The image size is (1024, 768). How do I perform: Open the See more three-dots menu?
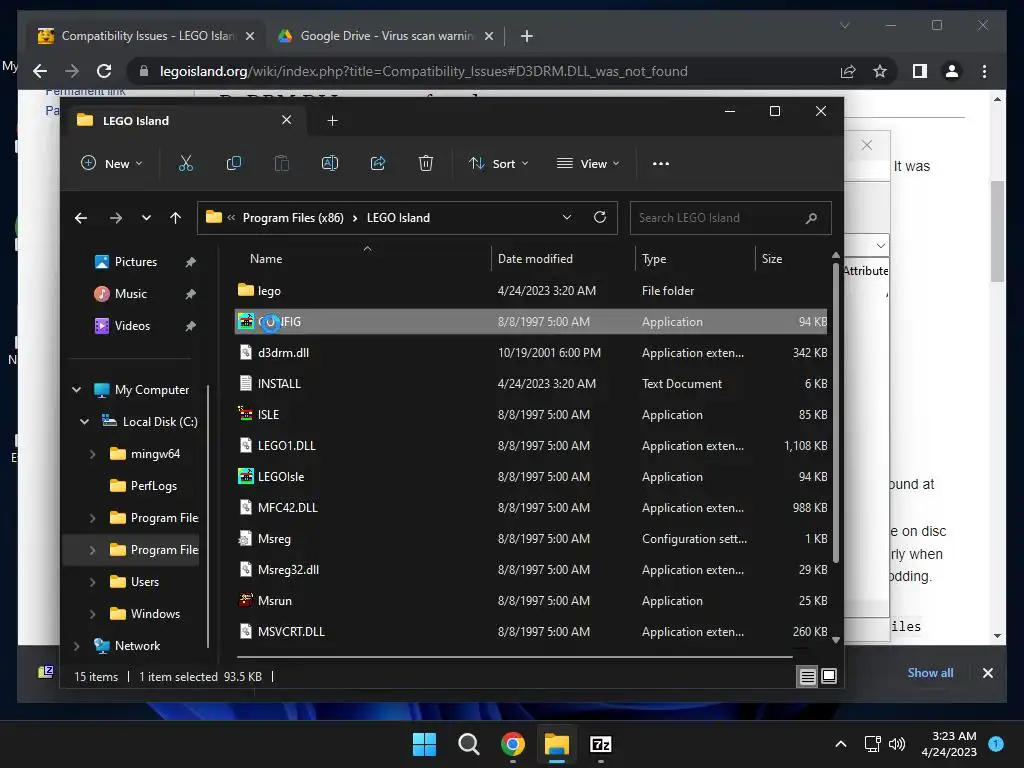(661, 163)
